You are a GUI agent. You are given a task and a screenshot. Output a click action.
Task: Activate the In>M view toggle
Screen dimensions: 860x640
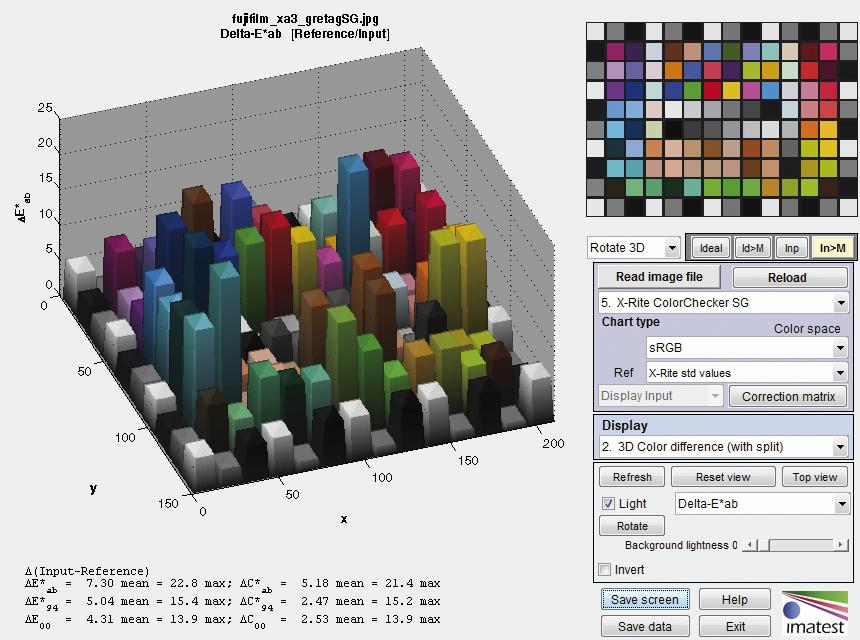(x=831, y=248)
